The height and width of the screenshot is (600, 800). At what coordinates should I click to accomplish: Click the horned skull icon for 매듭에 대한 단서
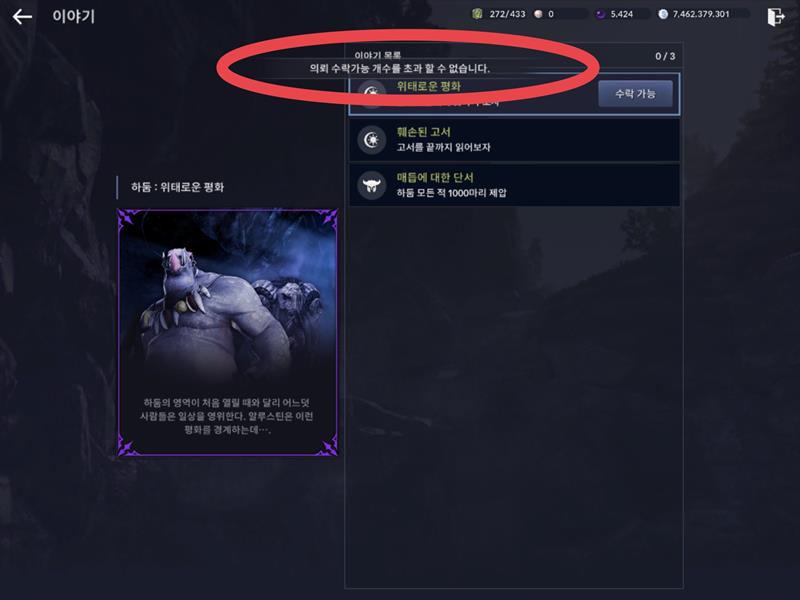point(372,185)
